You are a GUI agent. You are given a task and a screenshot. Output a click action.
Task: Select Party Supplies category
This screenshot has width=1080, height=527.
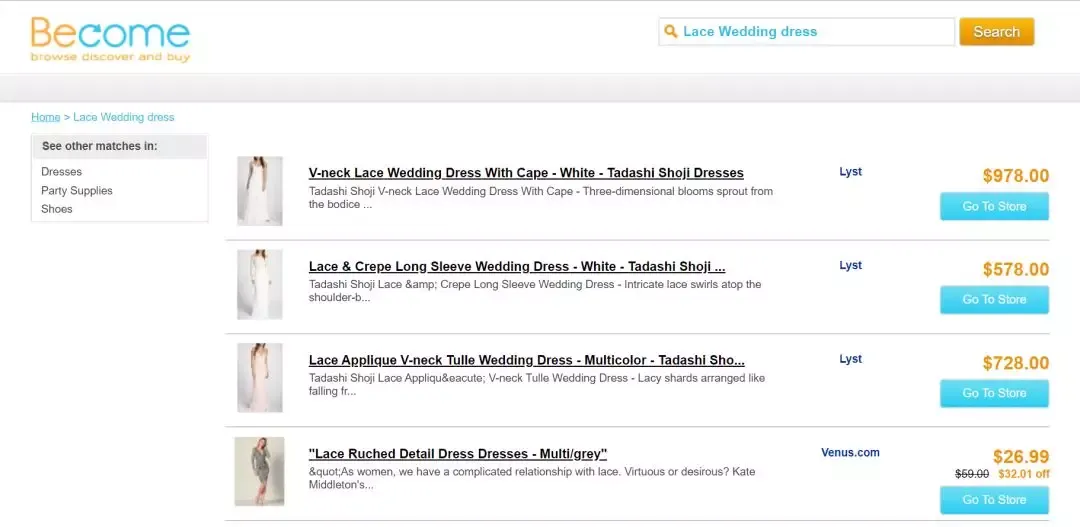[76, 190]
